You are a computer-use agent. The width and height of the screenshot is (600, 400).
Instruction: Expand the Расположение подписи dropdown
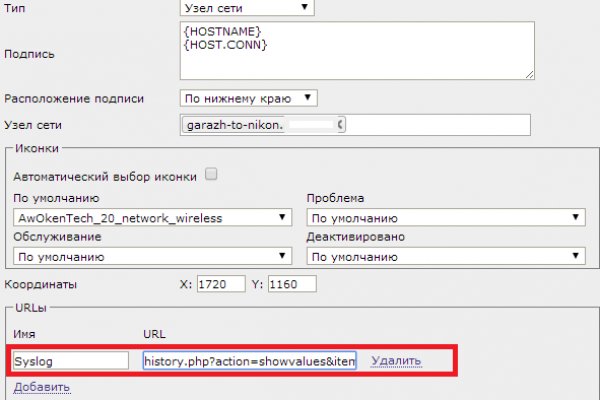tap(248, 98)
